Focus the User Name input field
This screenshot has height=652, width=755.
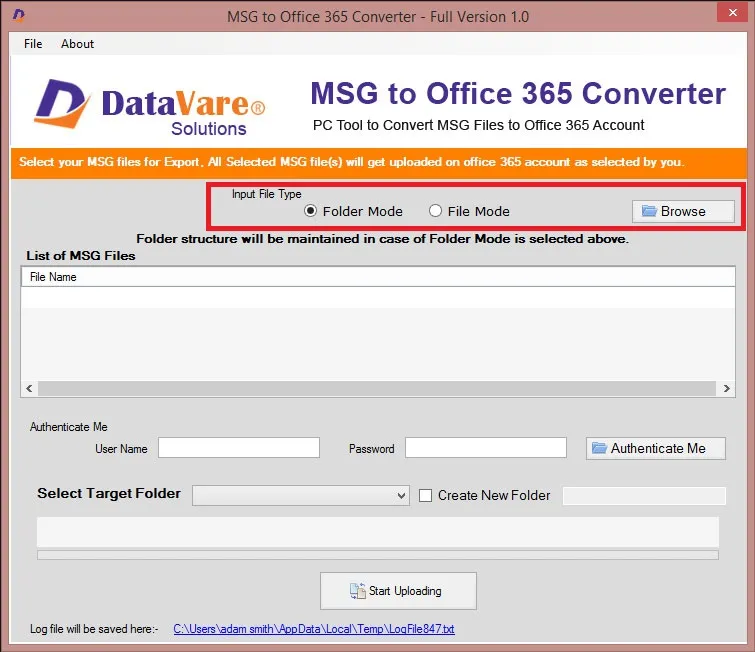pyautogui.click(x=239, y=448)
